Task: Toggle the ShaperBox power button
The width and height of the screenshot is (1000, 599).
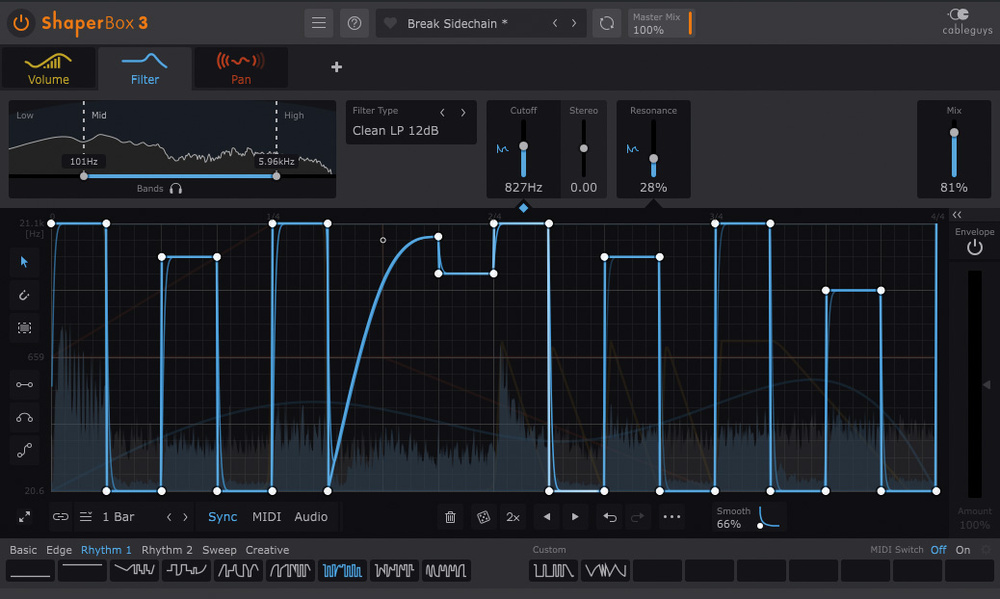Action: (x=21, y=23)
